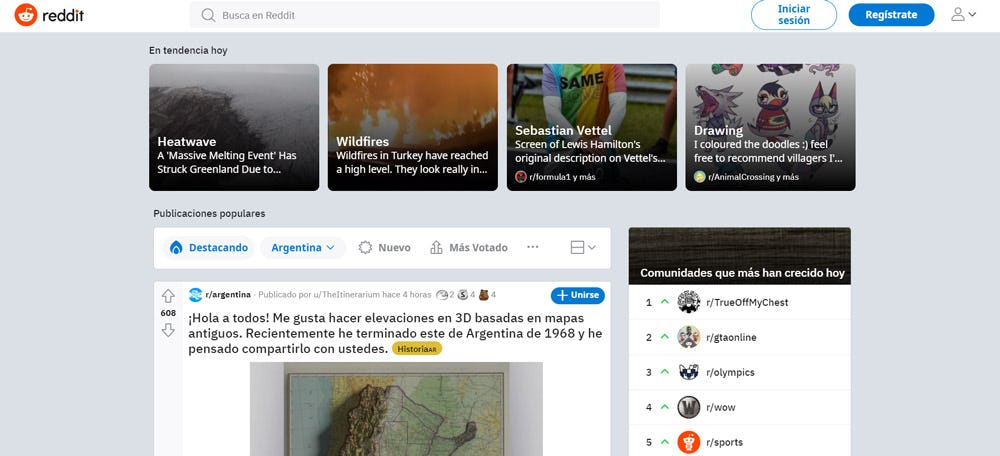Open the three-dots more sorting options

[533, 247]
